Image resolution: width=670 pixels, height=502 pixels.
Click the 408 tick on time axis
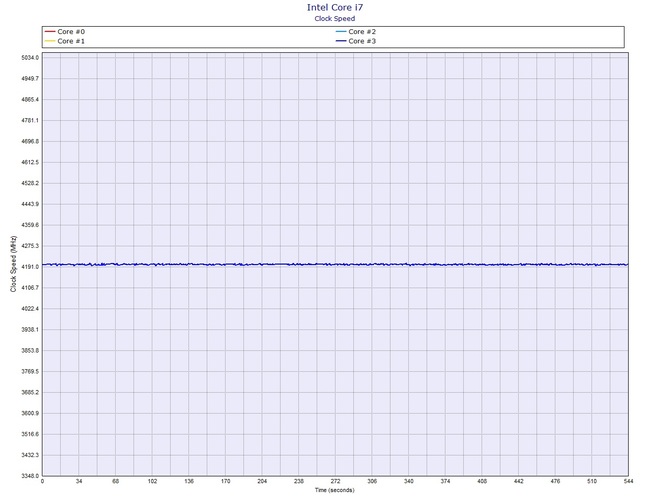(482, 481)
